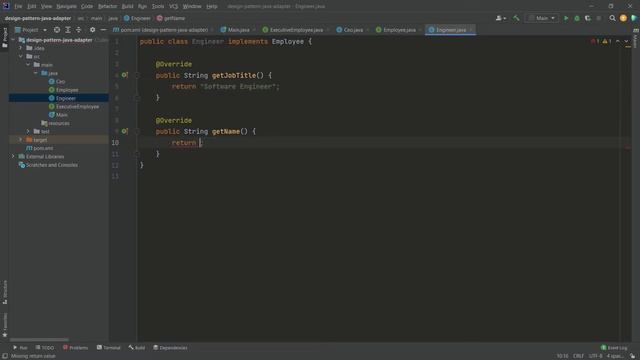Click the Expand All icon in Project panel
The width and height of the screenshot is (640, 360).
coord(68,30)
